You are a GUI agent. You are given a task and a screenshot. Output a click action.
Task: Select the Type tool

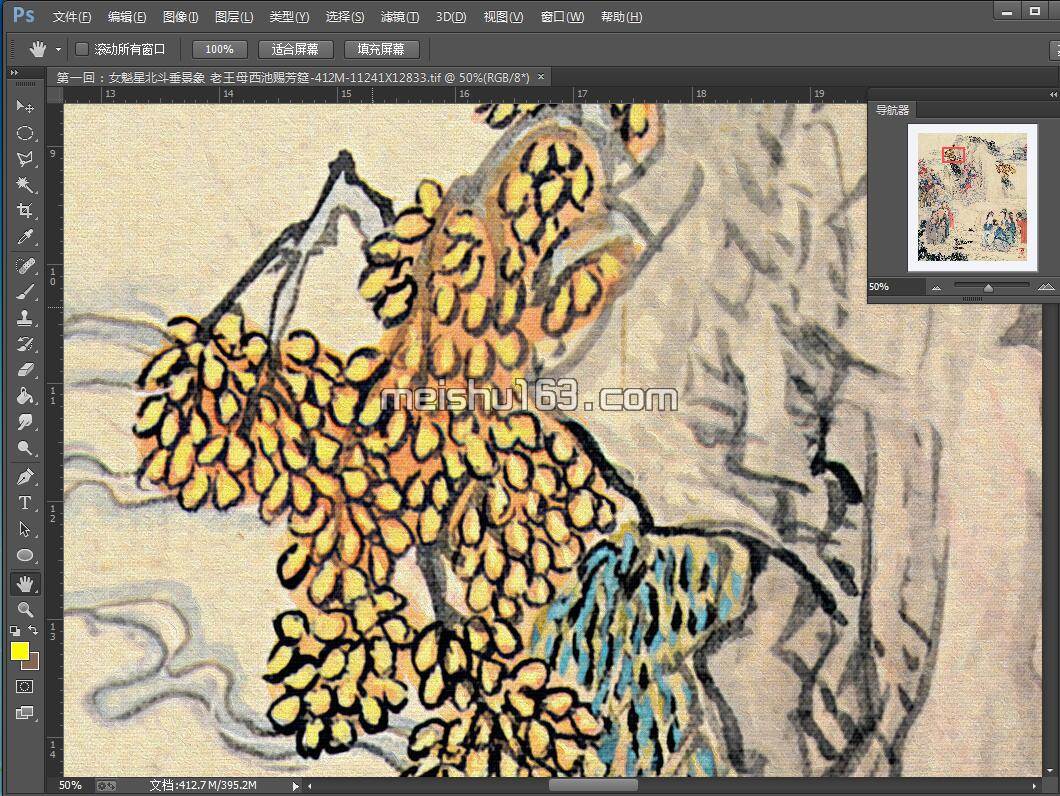(x=25, y=502)
